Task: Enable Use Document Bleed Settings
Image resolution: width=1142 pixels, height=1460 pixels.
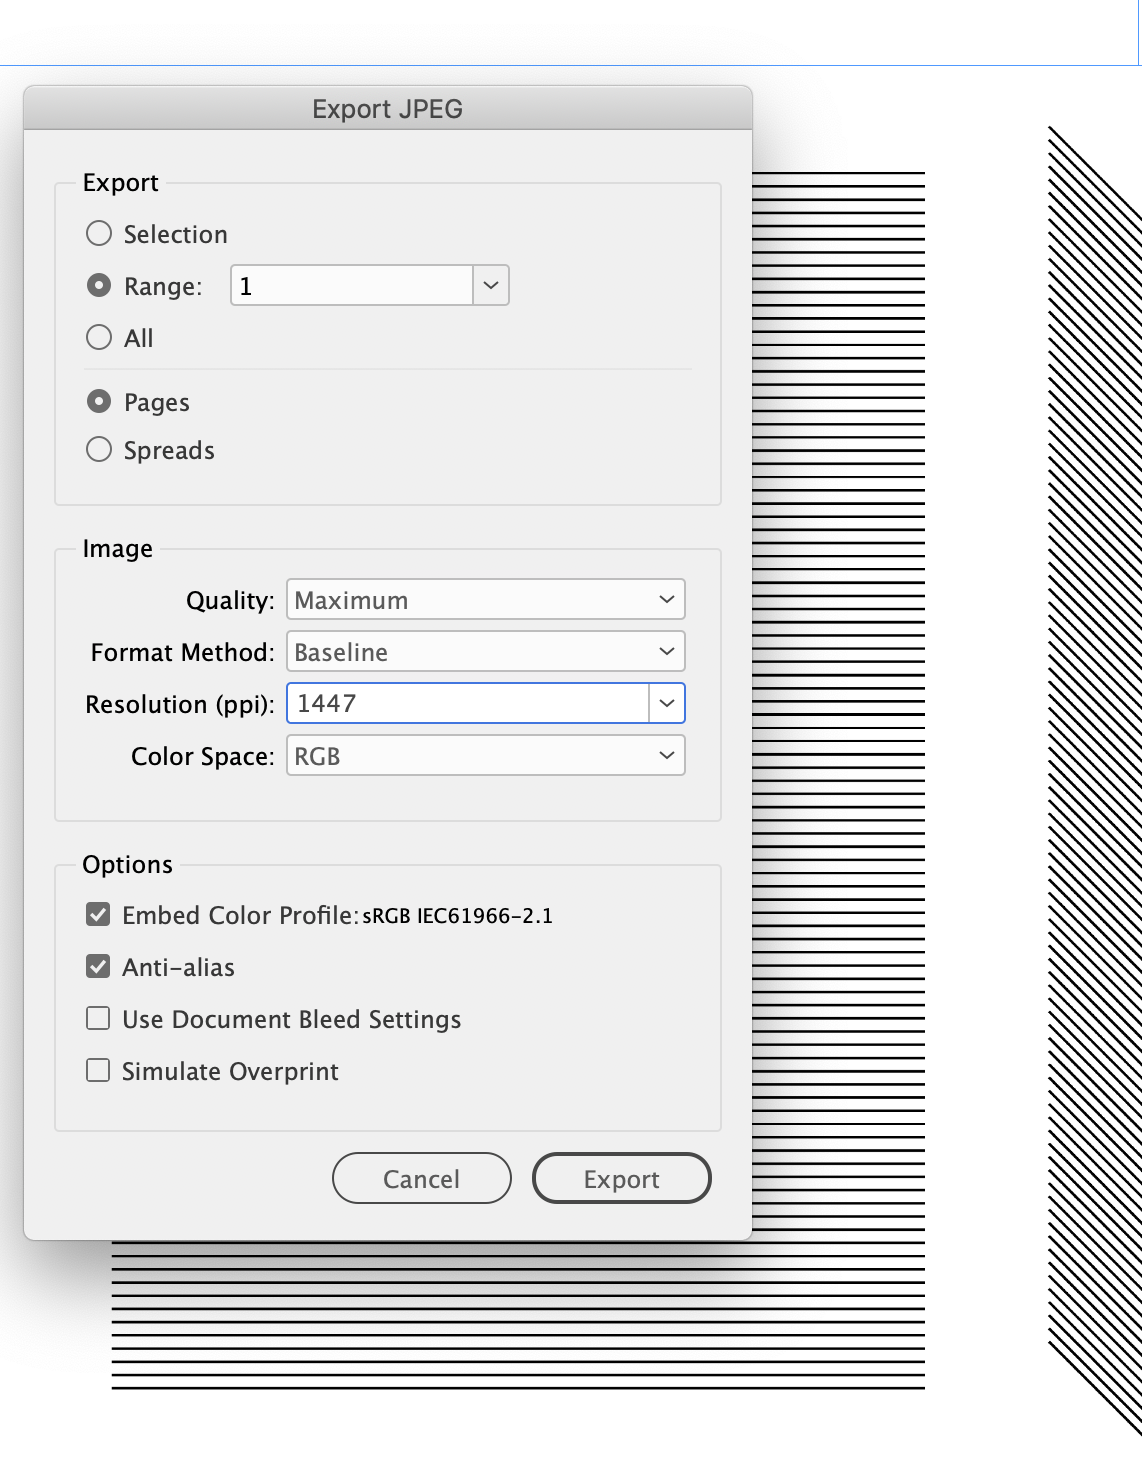Action: [x=97, y=1017]
